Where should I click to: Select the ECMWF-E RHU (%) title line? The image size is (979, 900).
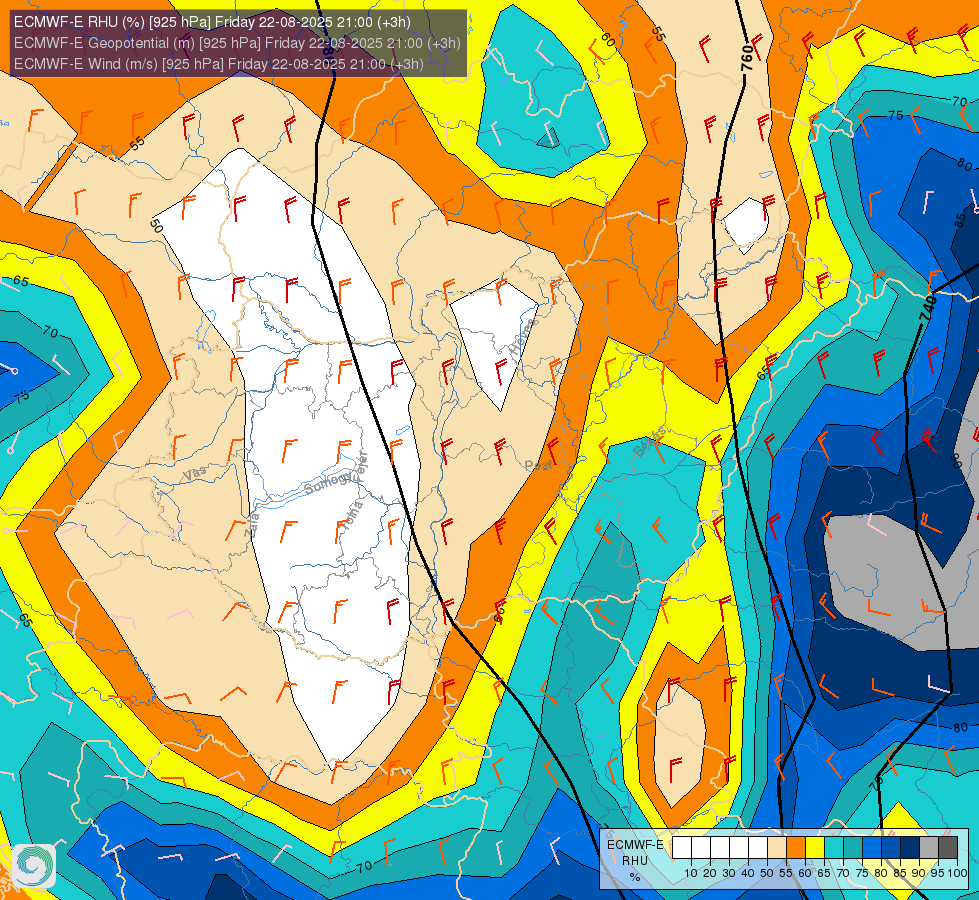(x=212, y=22)
